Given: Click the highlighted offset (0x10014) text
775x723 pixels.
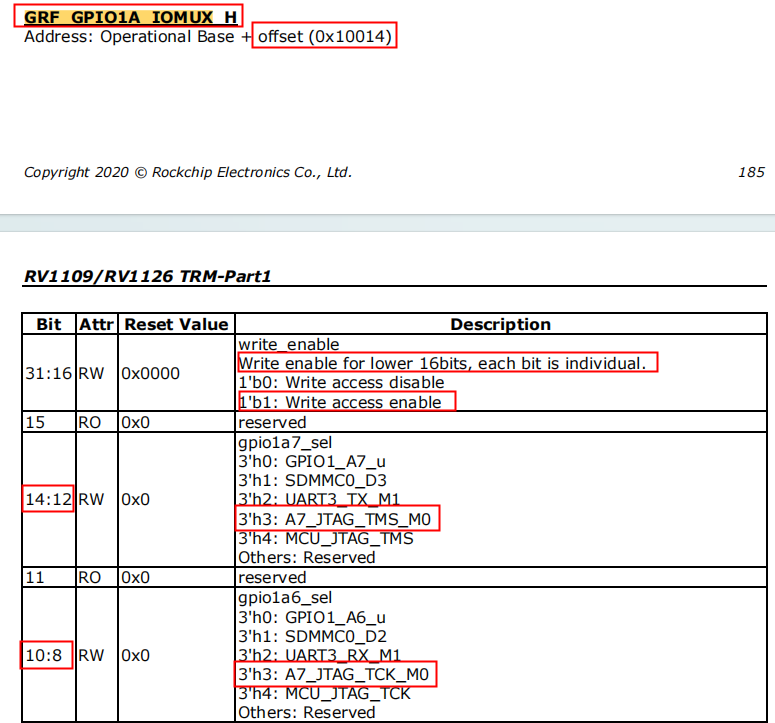Looking at the screenshot, I should tap(326, 37).
